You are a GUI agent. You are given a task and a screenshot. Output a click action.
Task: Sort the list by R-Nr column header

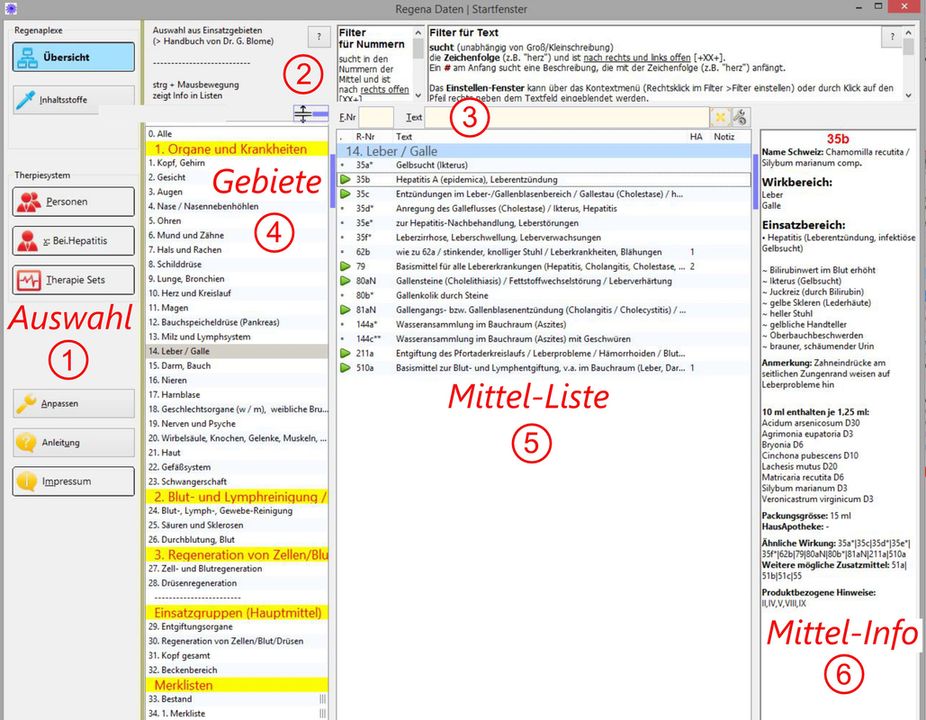[x=365, y=136]
